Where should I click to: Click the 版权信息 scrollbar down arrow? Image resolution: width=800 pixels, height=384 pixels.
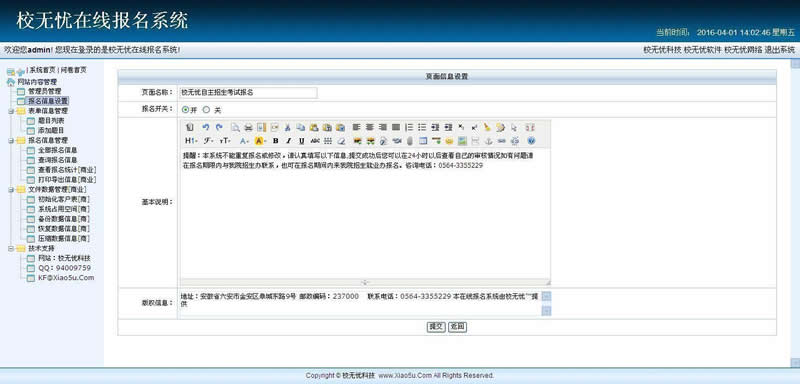click(546, 311)
